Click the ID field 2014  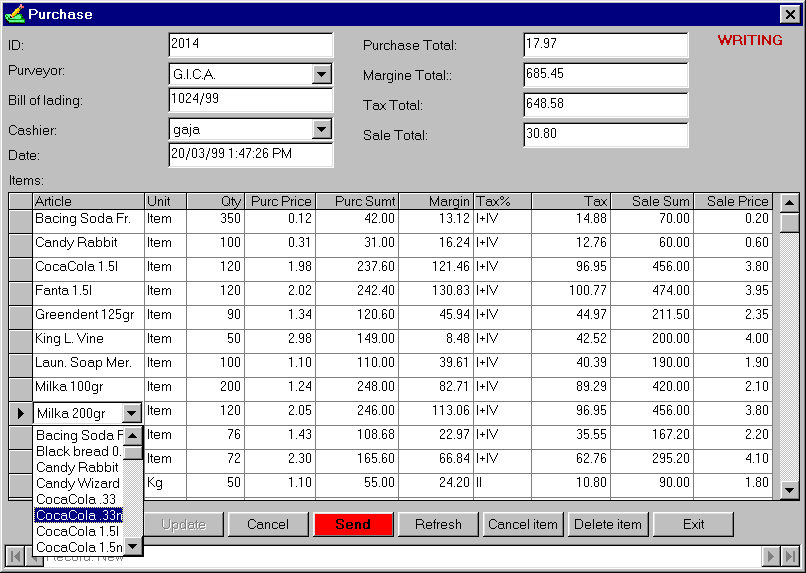(x=251, y=45)
